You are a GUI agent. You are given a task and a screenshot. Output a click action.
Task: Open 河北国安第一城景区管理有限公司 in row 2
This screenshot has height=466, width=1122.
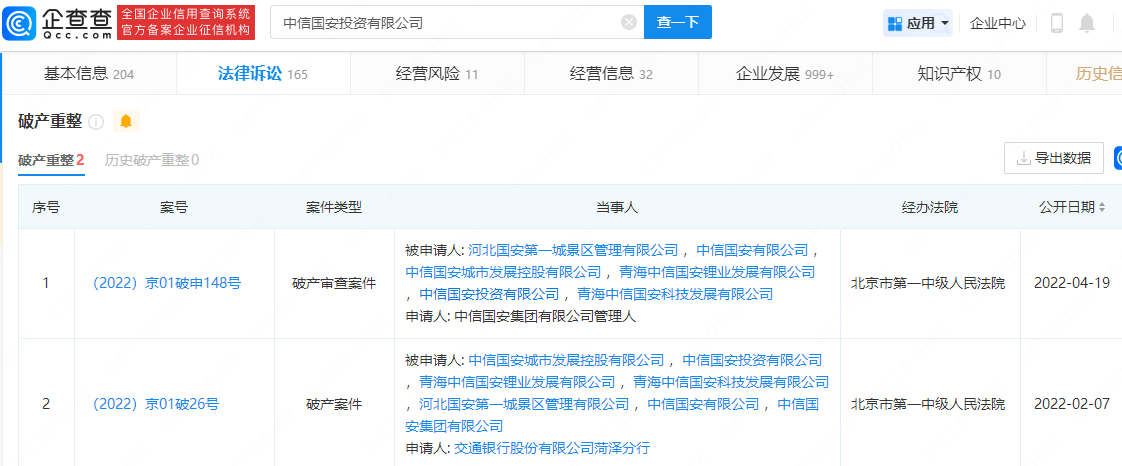[525, 404]
